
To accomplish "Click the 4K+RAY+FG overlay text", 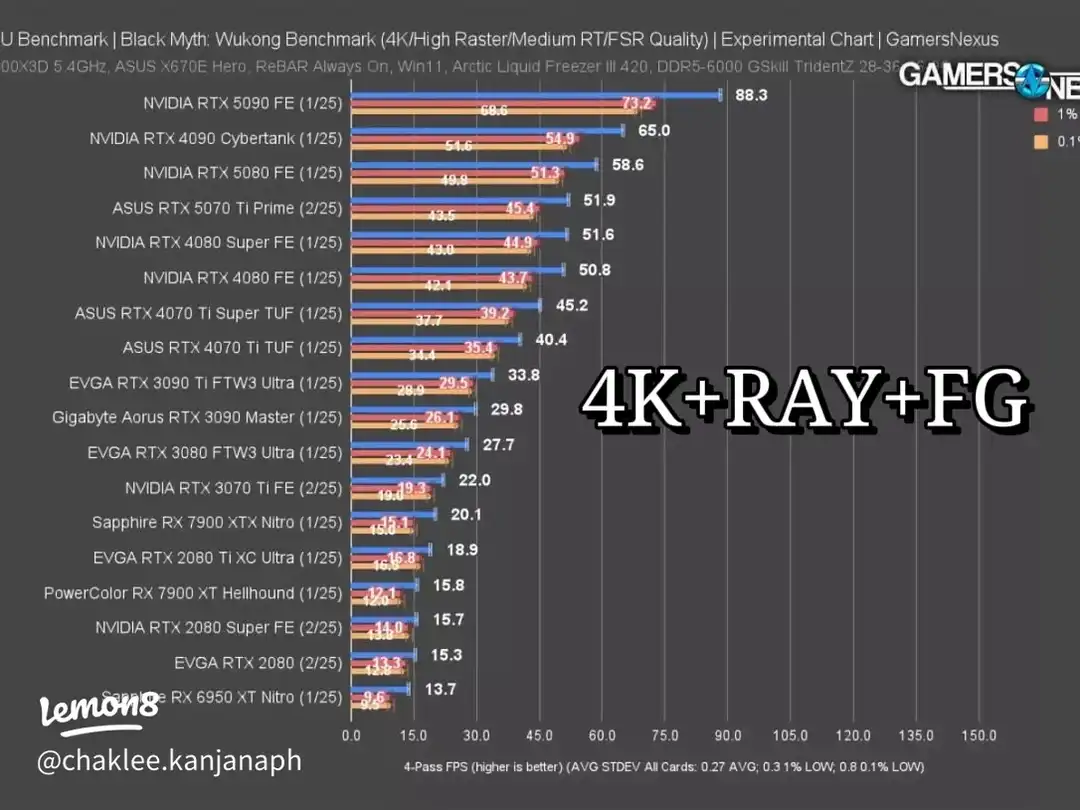I will [805, 399].
